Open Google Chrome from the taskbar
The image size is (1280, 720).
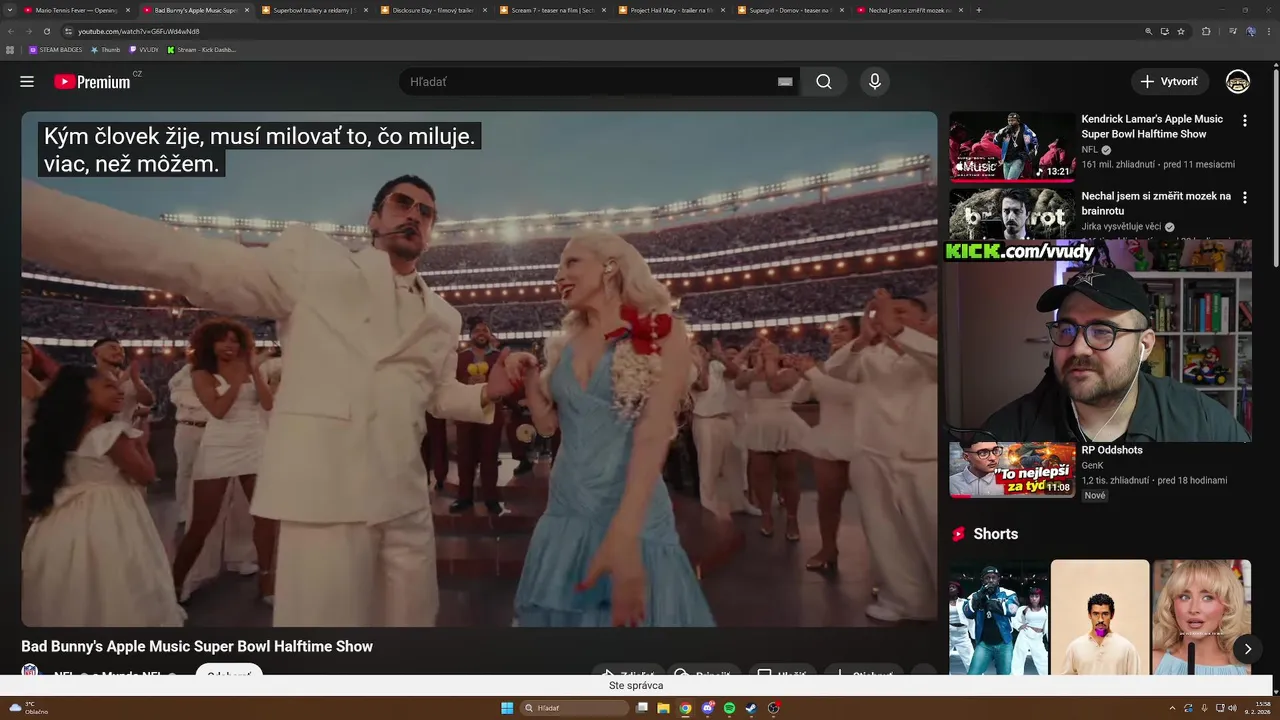pos(685,708)
